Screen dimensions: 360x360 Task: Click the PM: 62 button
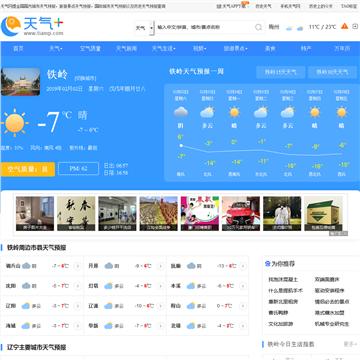coord(79,169)
